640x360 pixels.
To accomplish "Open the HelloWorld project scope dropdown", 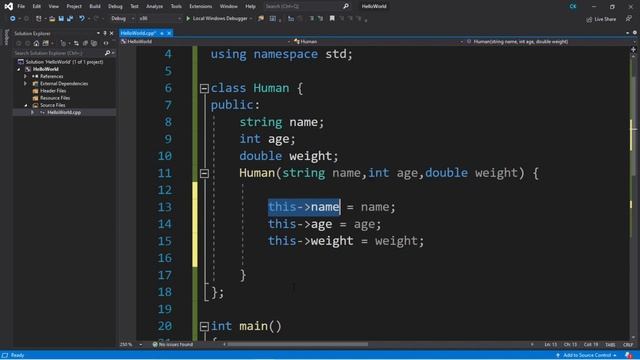I will (x=205, y=42).
